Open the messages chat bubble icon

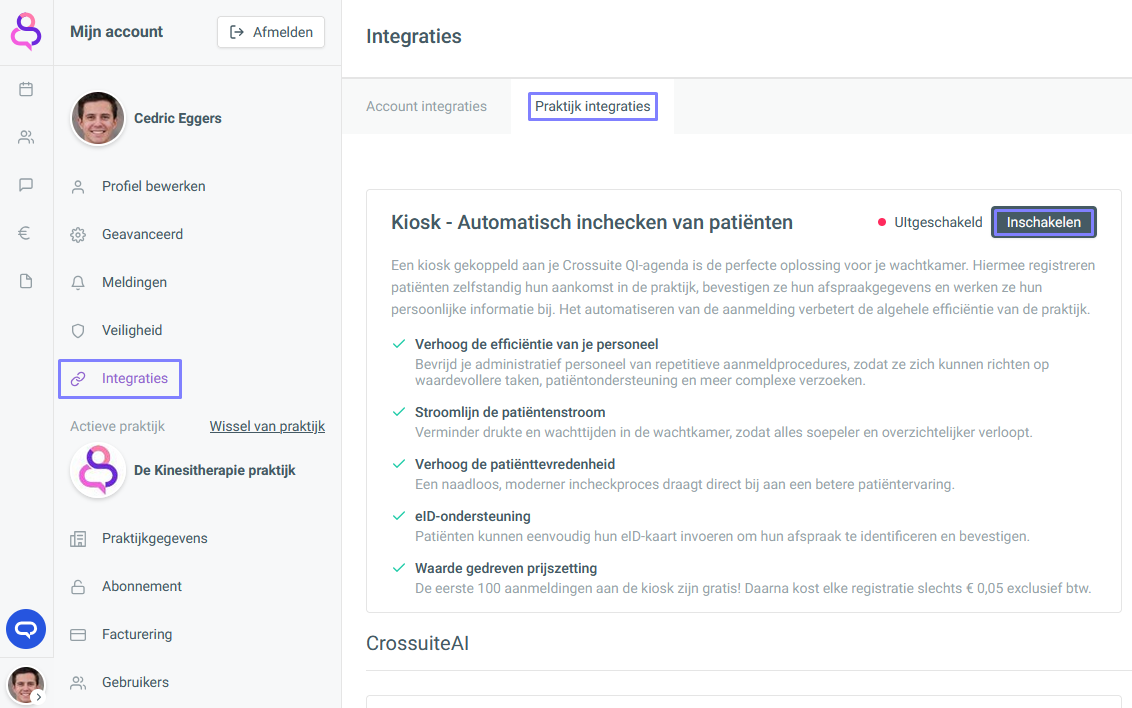(26, 185)
